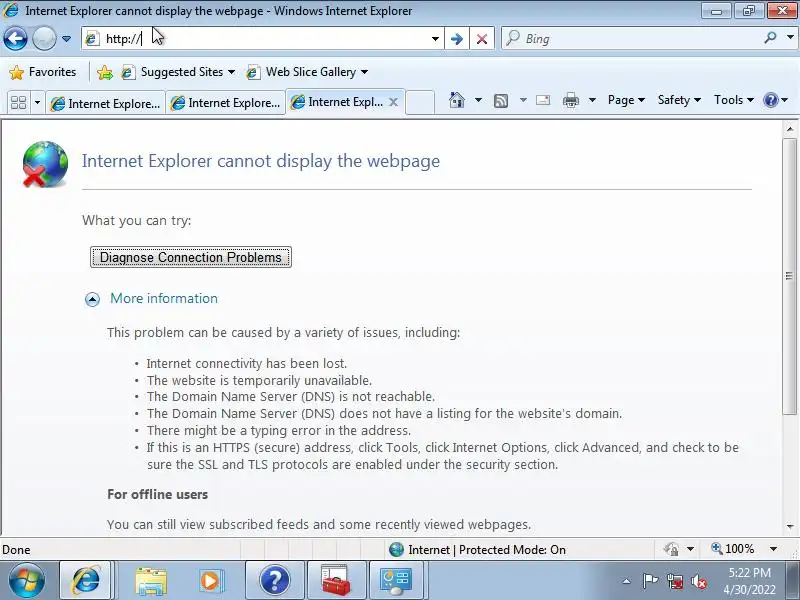Viewport: 800px width, 600px height.
Task: Click the Read Mail icon
Action: [543, 100]
